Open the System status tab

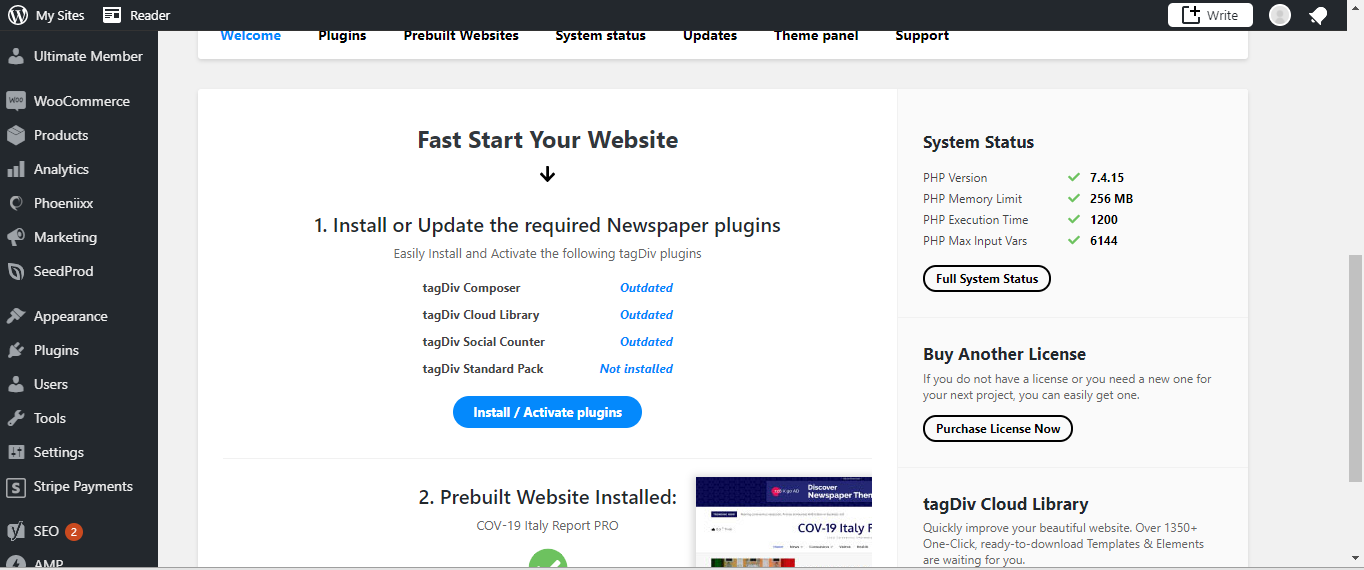pyautogui.click(x=601, y=36)
